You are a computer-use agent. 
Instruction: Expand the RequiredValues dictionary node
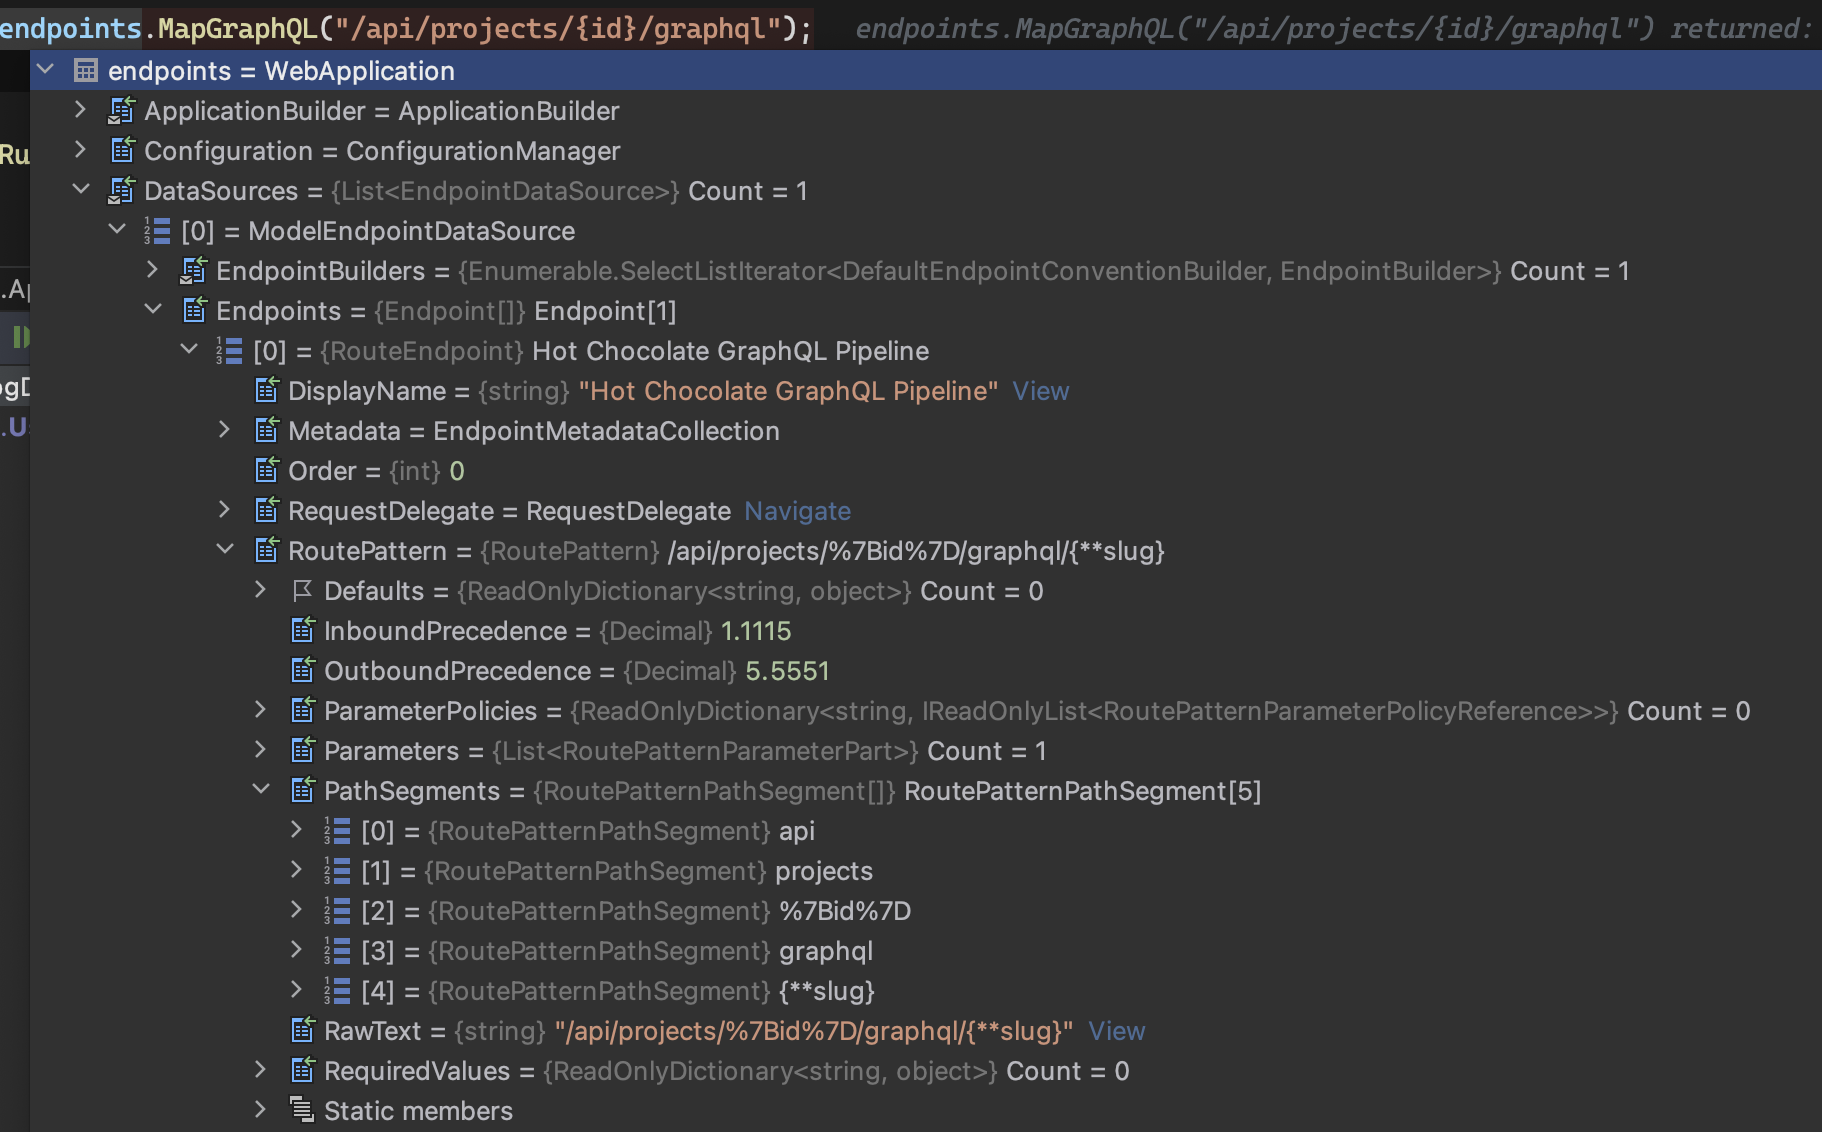[x=260, y=1070]
